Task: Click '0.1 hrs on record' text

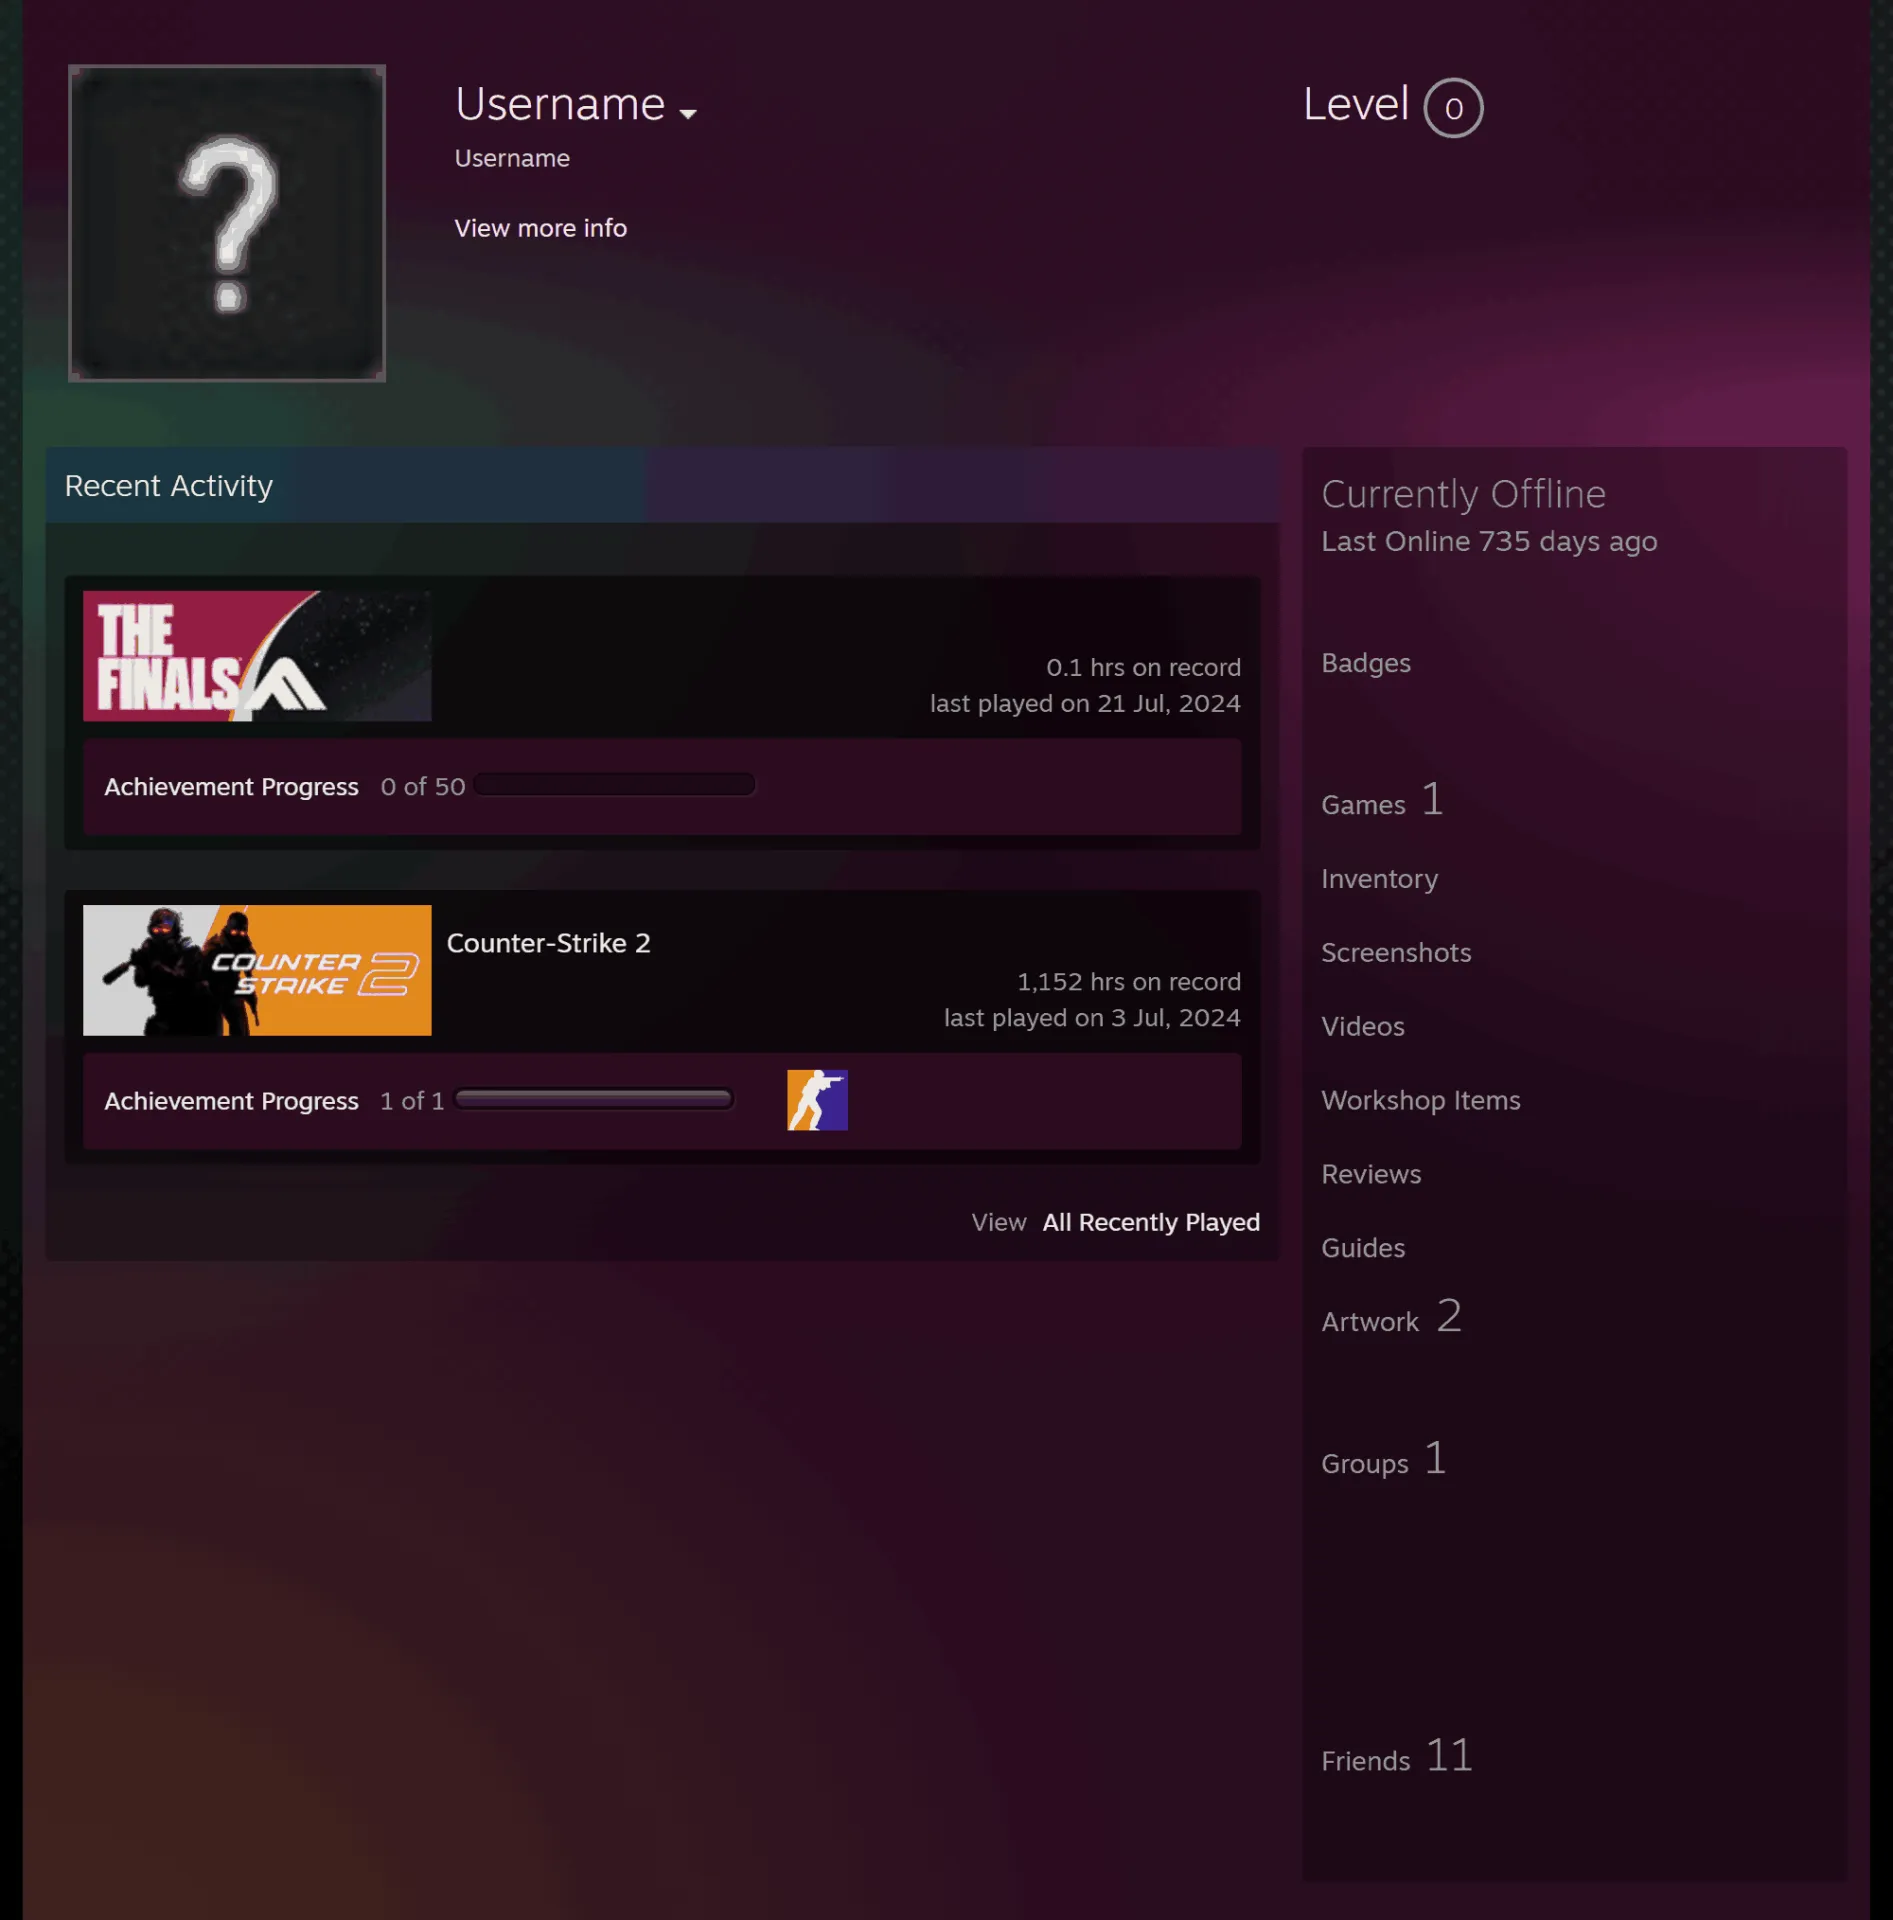Action: [1143, 667]
